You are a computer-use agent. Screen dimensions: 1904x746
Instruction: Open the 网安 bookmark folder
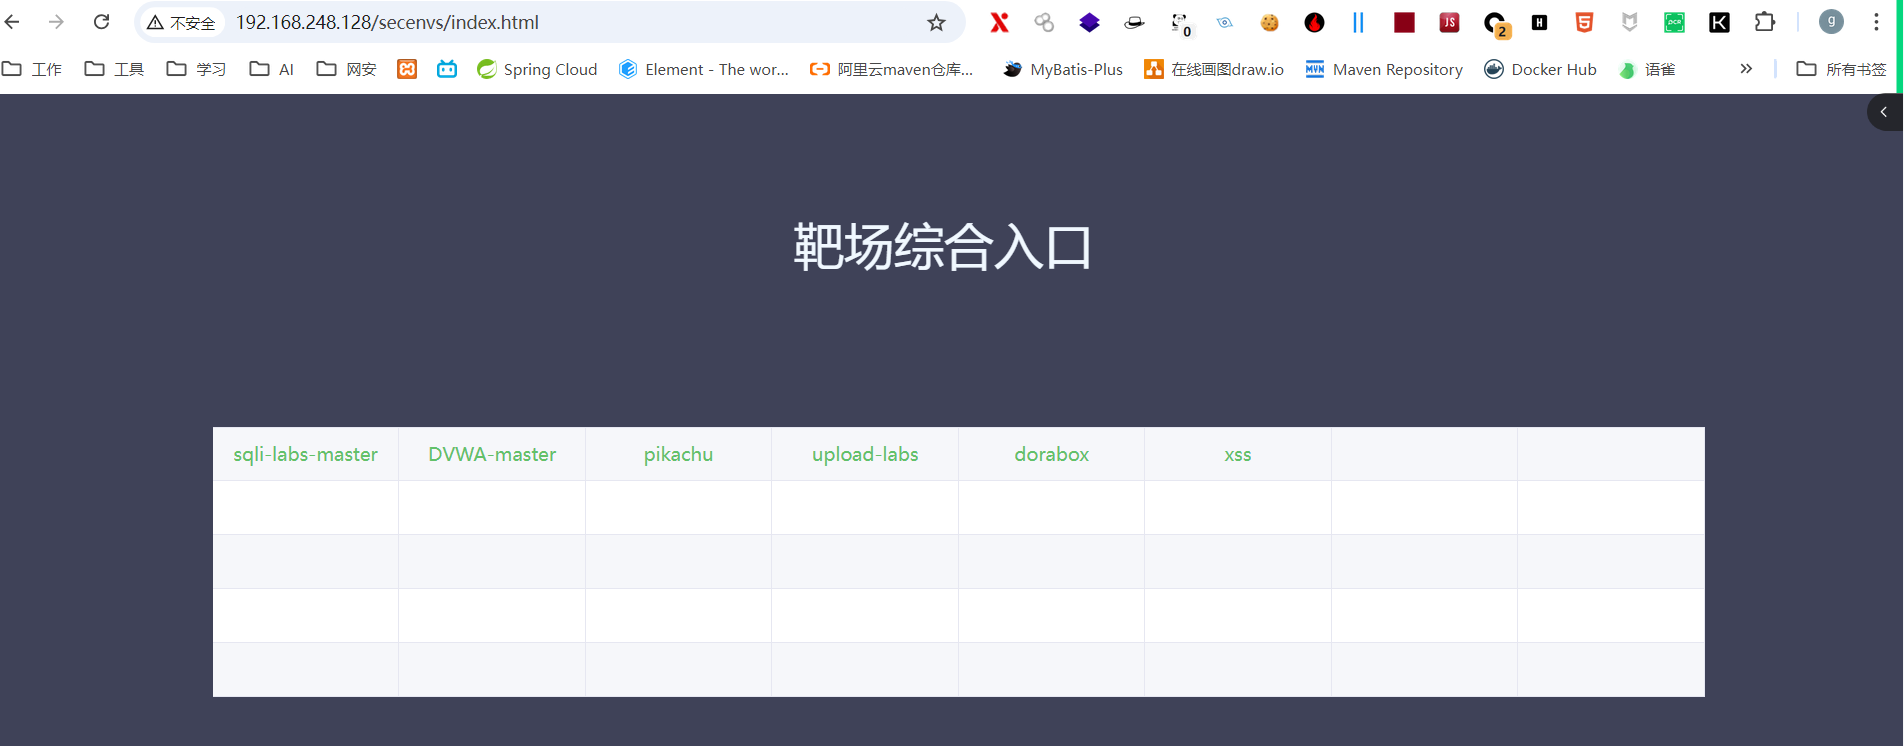click(347, 69)
